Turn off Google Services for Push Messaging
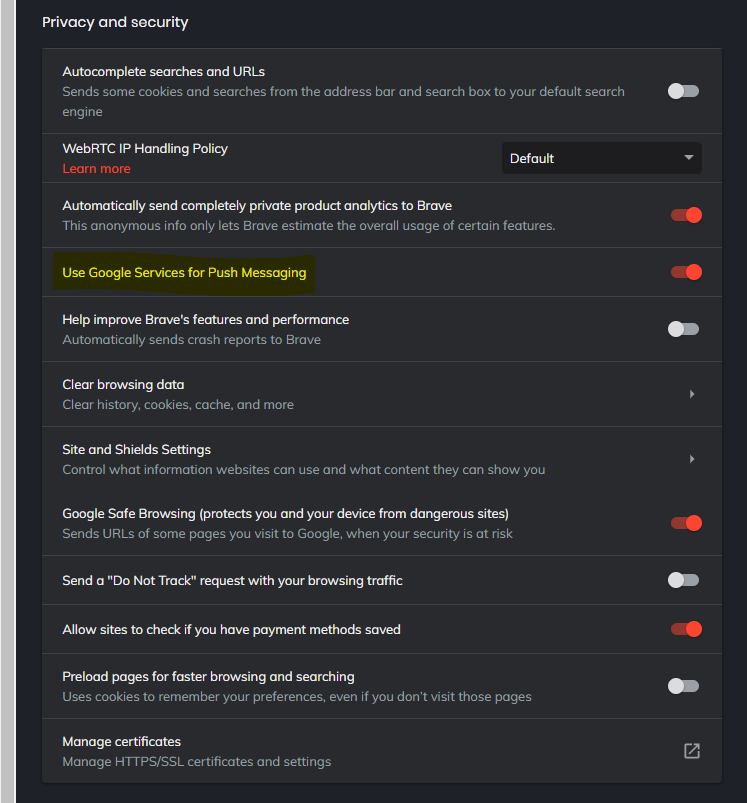The image size is (747, 803). coord(686,272)
